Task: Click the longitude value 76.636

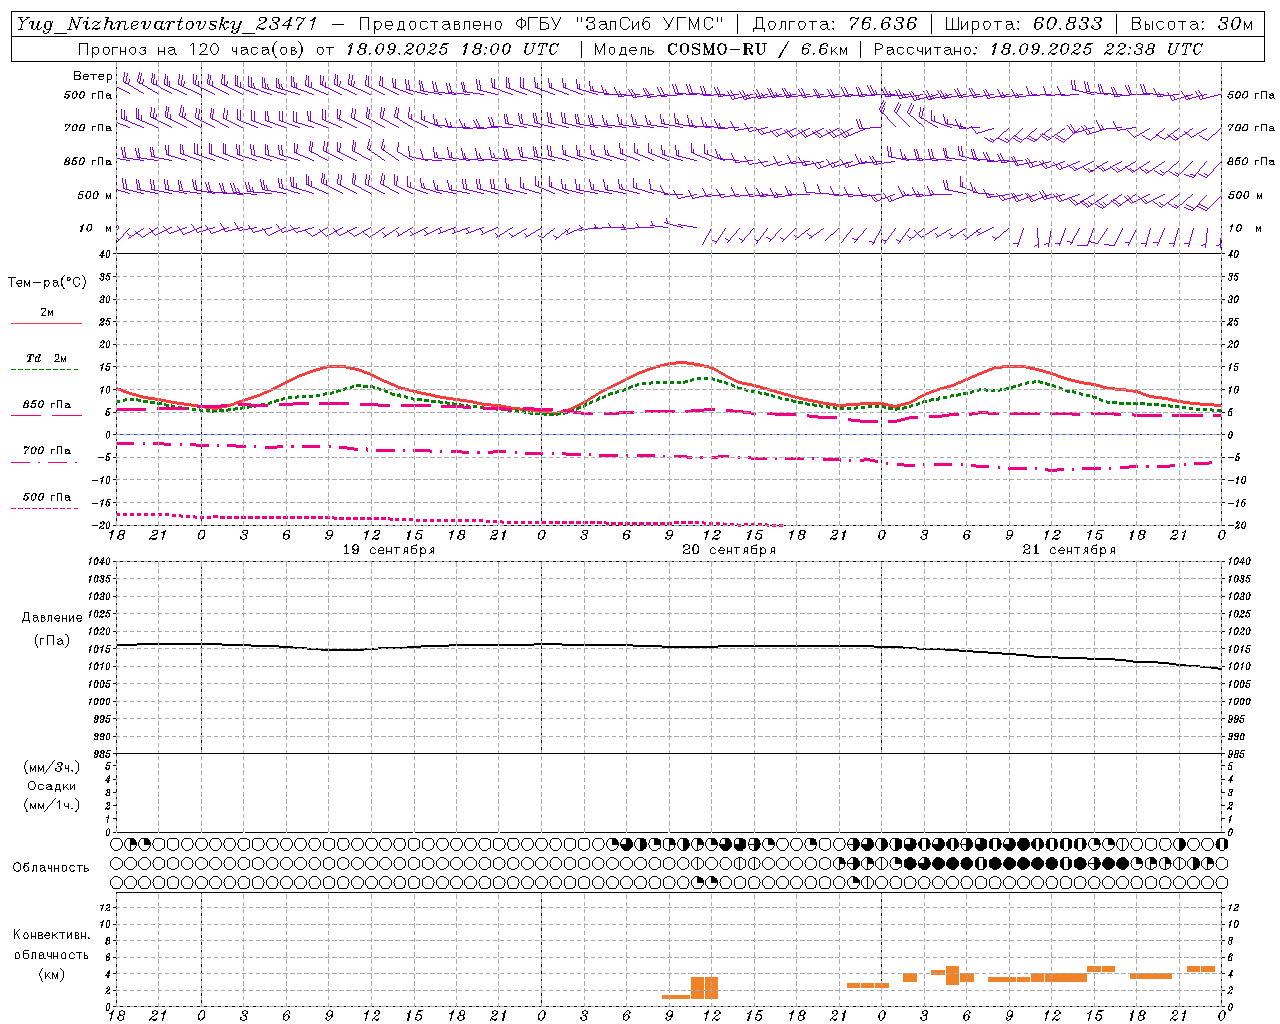Action: (x=883, y=24)
